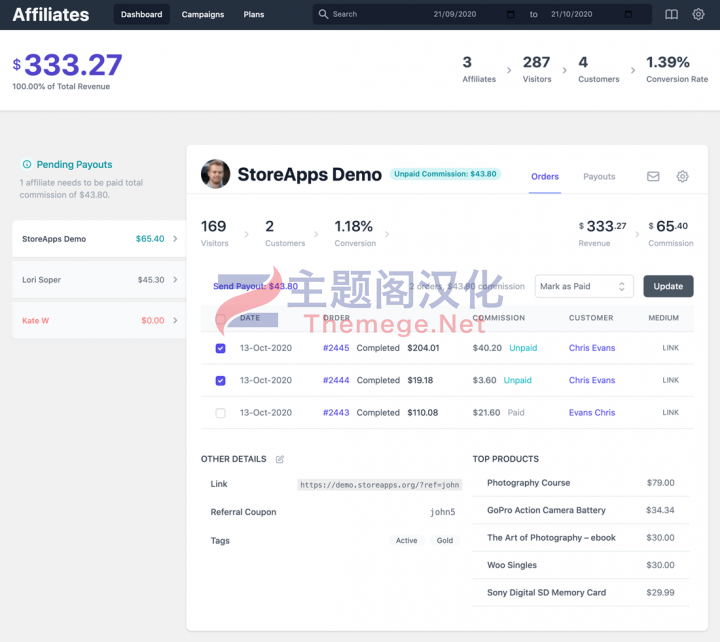Screen dimensions: 720x642
Task: Click the envelope icon for StoreApps Demo
Action: click(653, 176)
